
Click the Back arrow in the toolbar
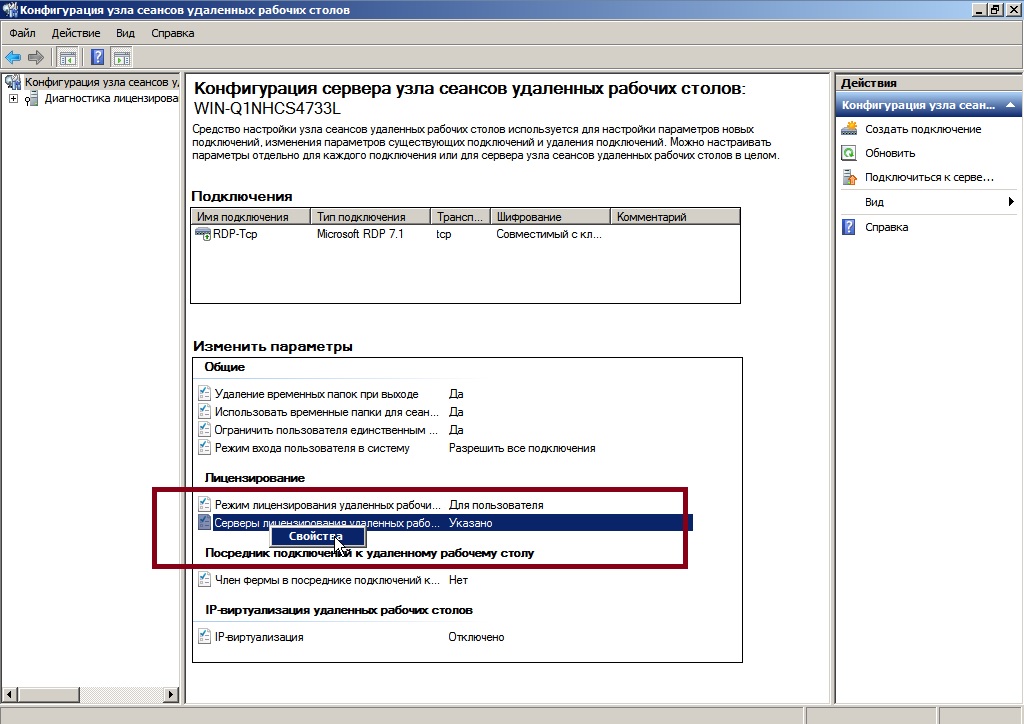(13, 57)
